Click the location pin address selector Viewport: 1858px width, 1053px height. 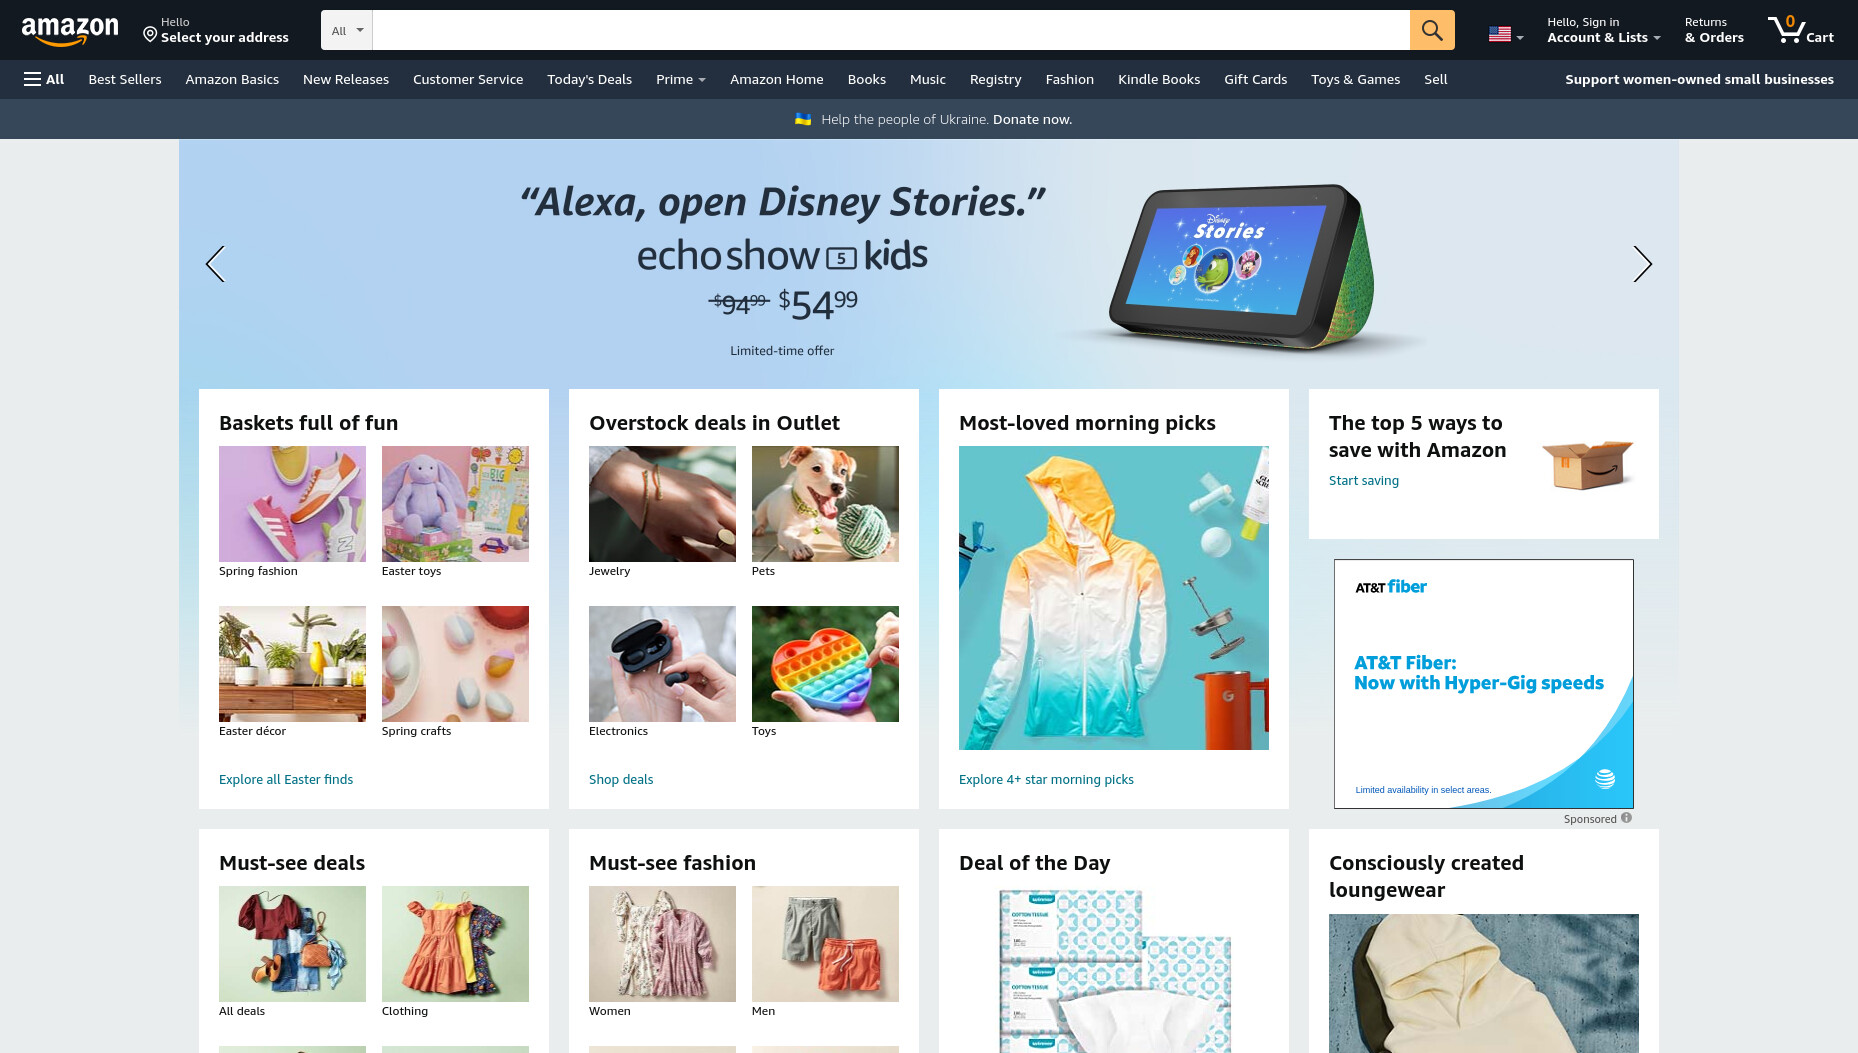click(x=216, y=30)
